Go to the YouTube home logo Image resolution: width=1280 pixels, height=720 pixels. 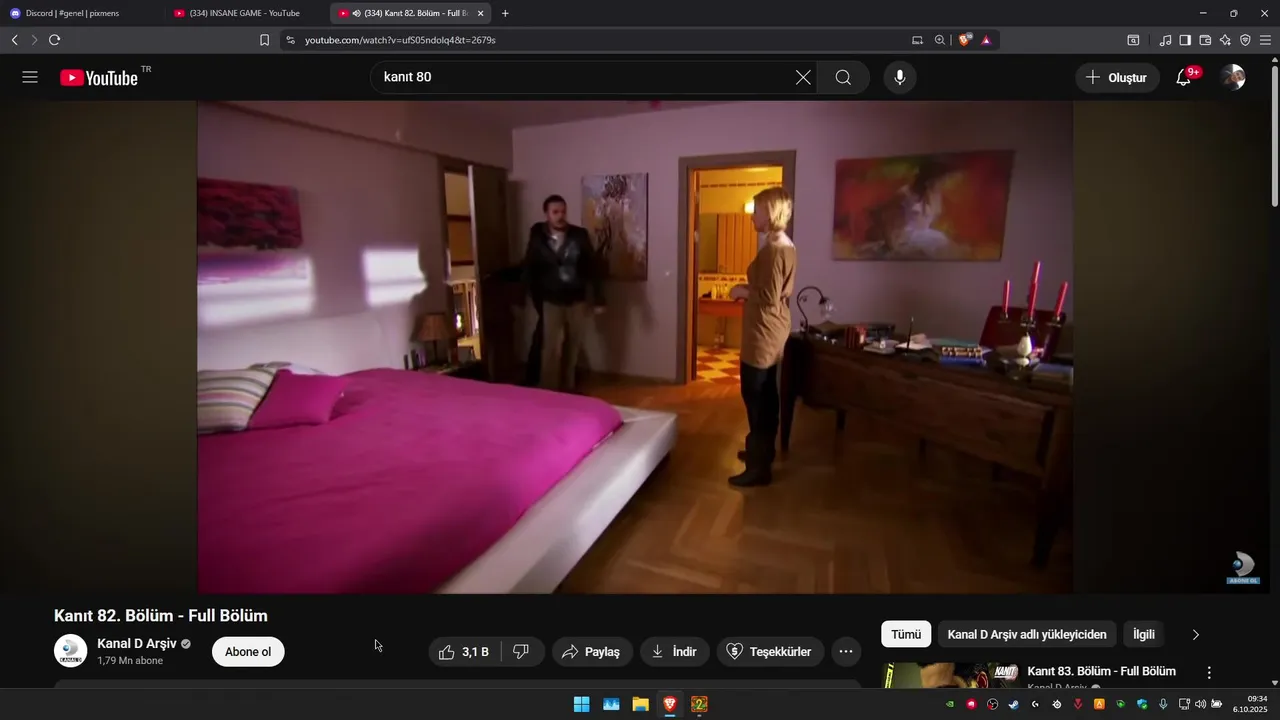coord(99,77)
